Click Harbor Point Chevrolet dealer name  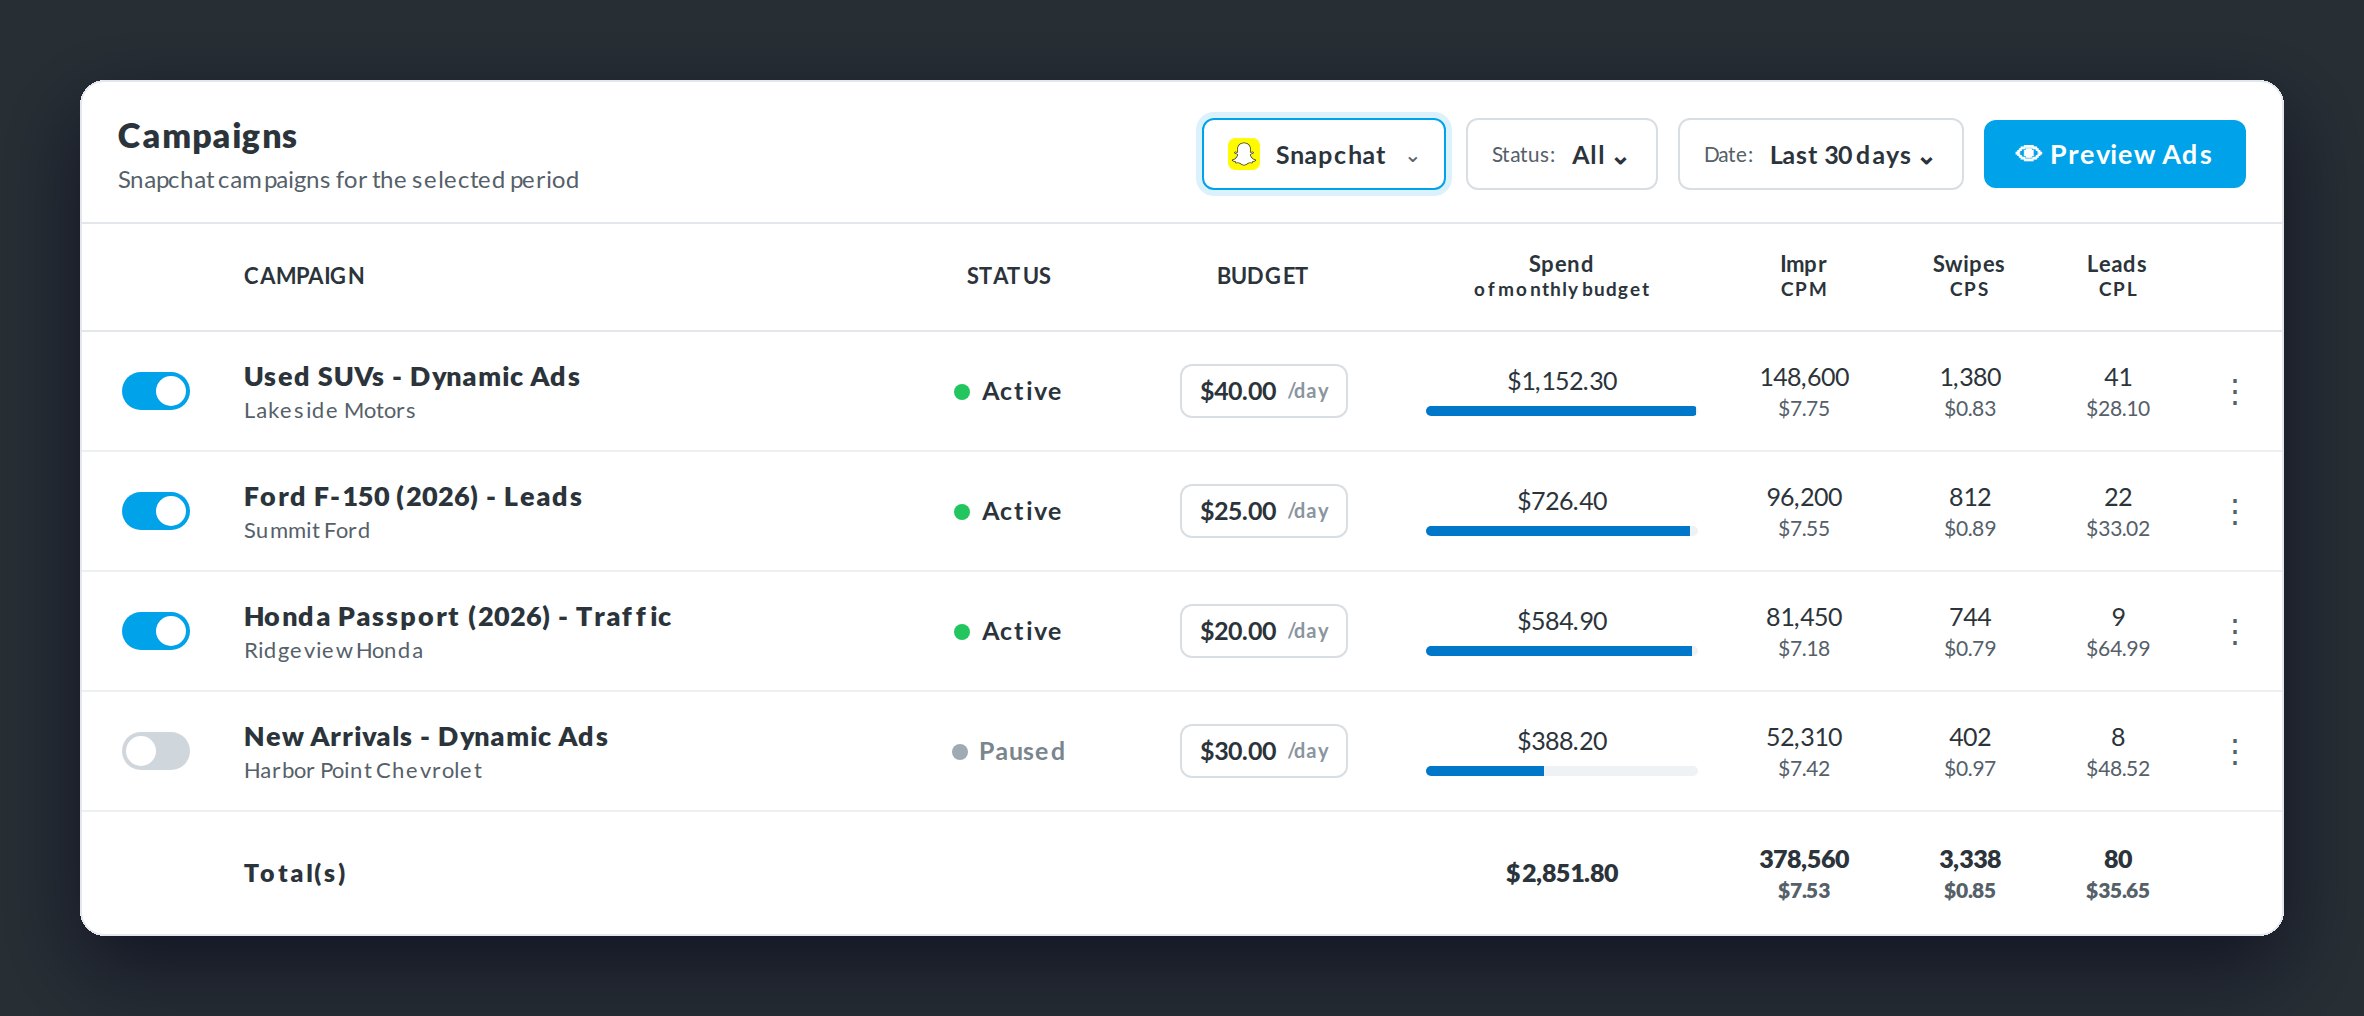[363, 771]
